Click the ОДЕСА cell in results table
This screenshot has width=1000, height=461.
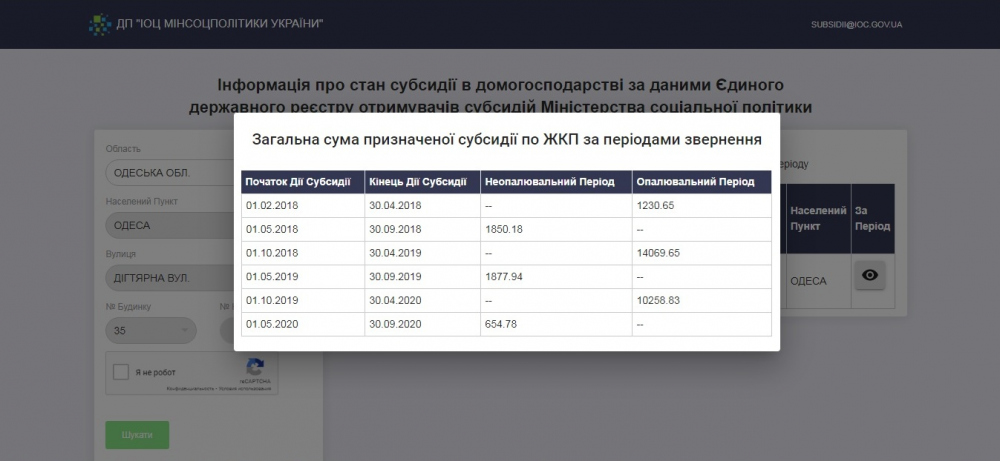point(808,281)
